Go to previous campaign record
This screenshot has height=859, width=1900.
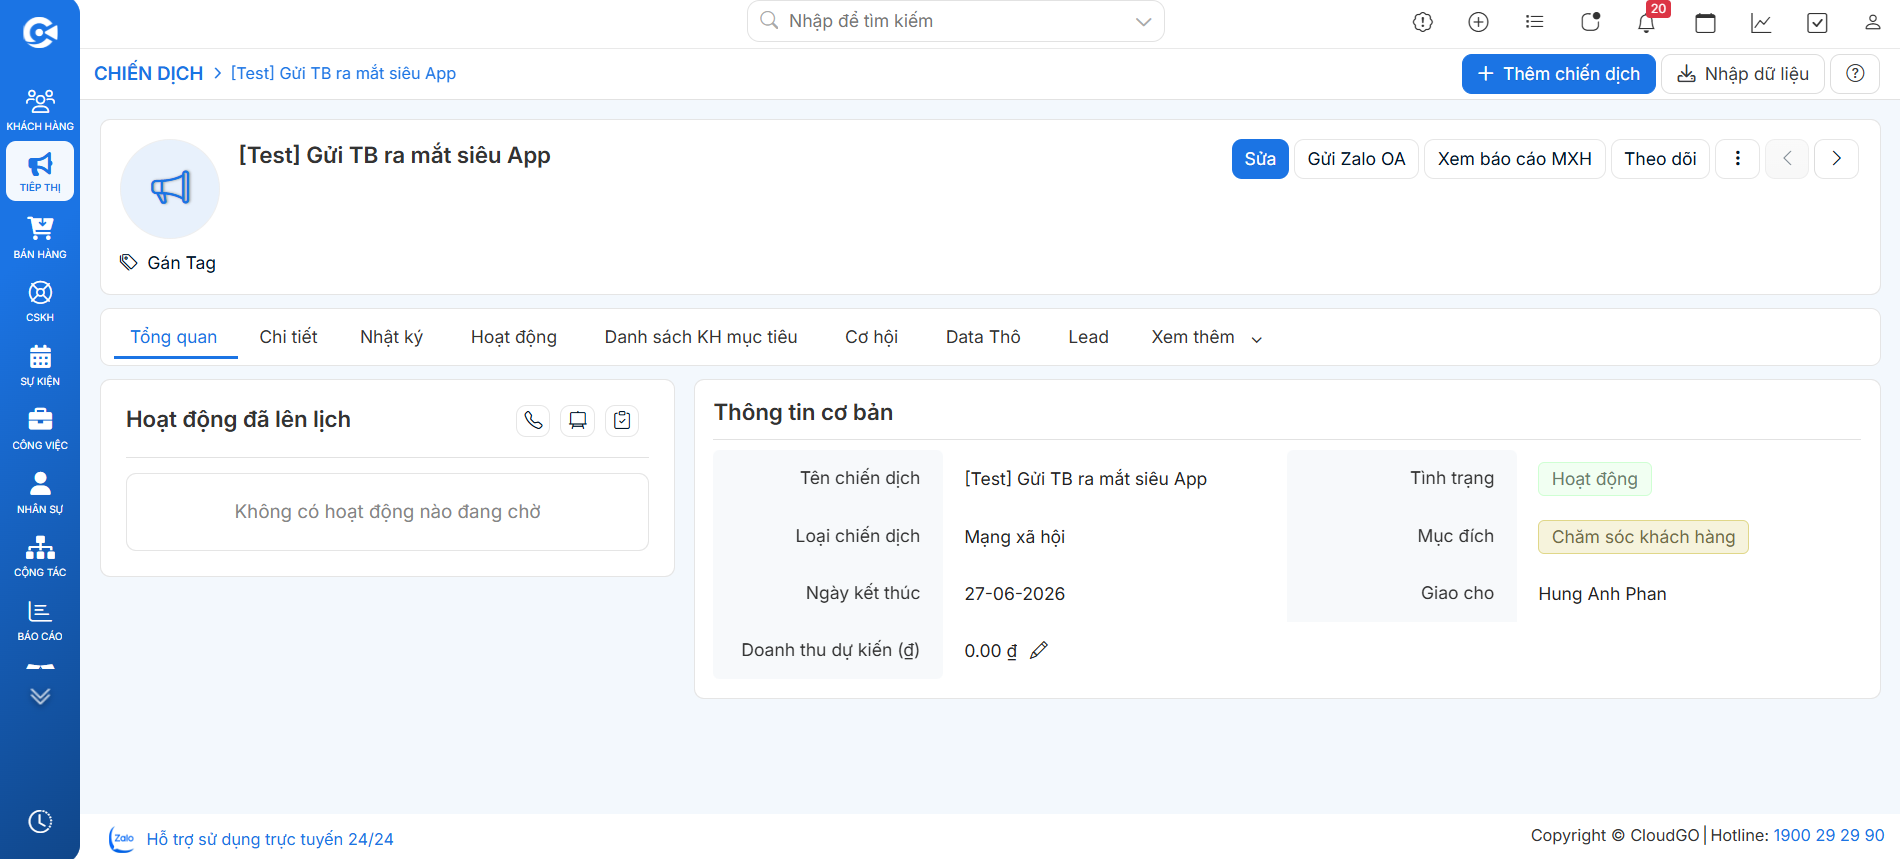point(1787,159)
